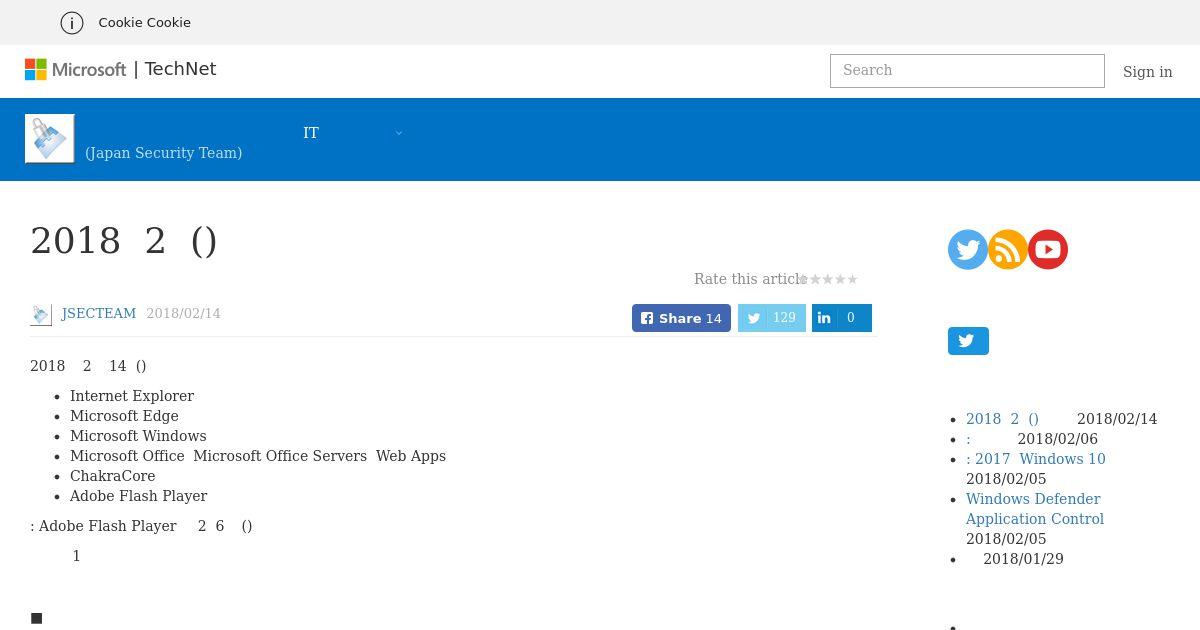Open the JSECTEAM author profile link
1200x630 pixels.
click(x=99, y=313)
